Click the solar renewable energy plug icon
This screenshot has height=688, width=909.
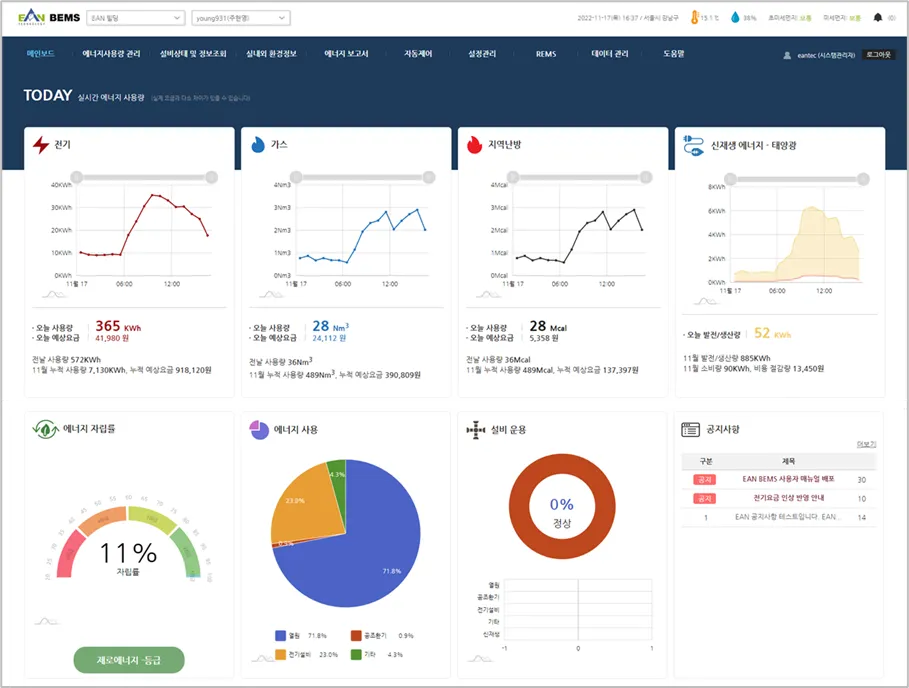[x=693, y=145]
